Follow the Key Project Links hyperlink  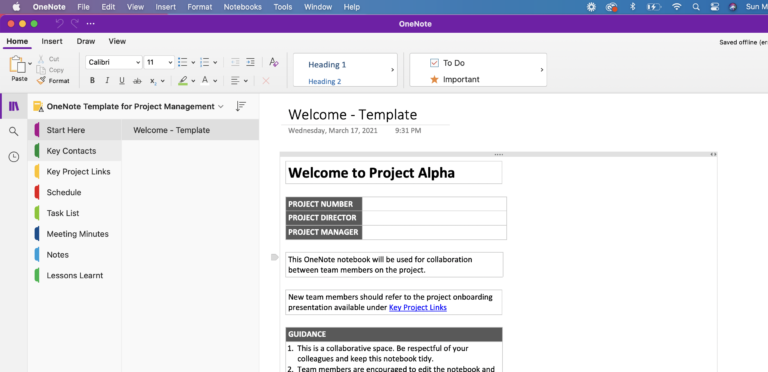[x=418, y=307]
